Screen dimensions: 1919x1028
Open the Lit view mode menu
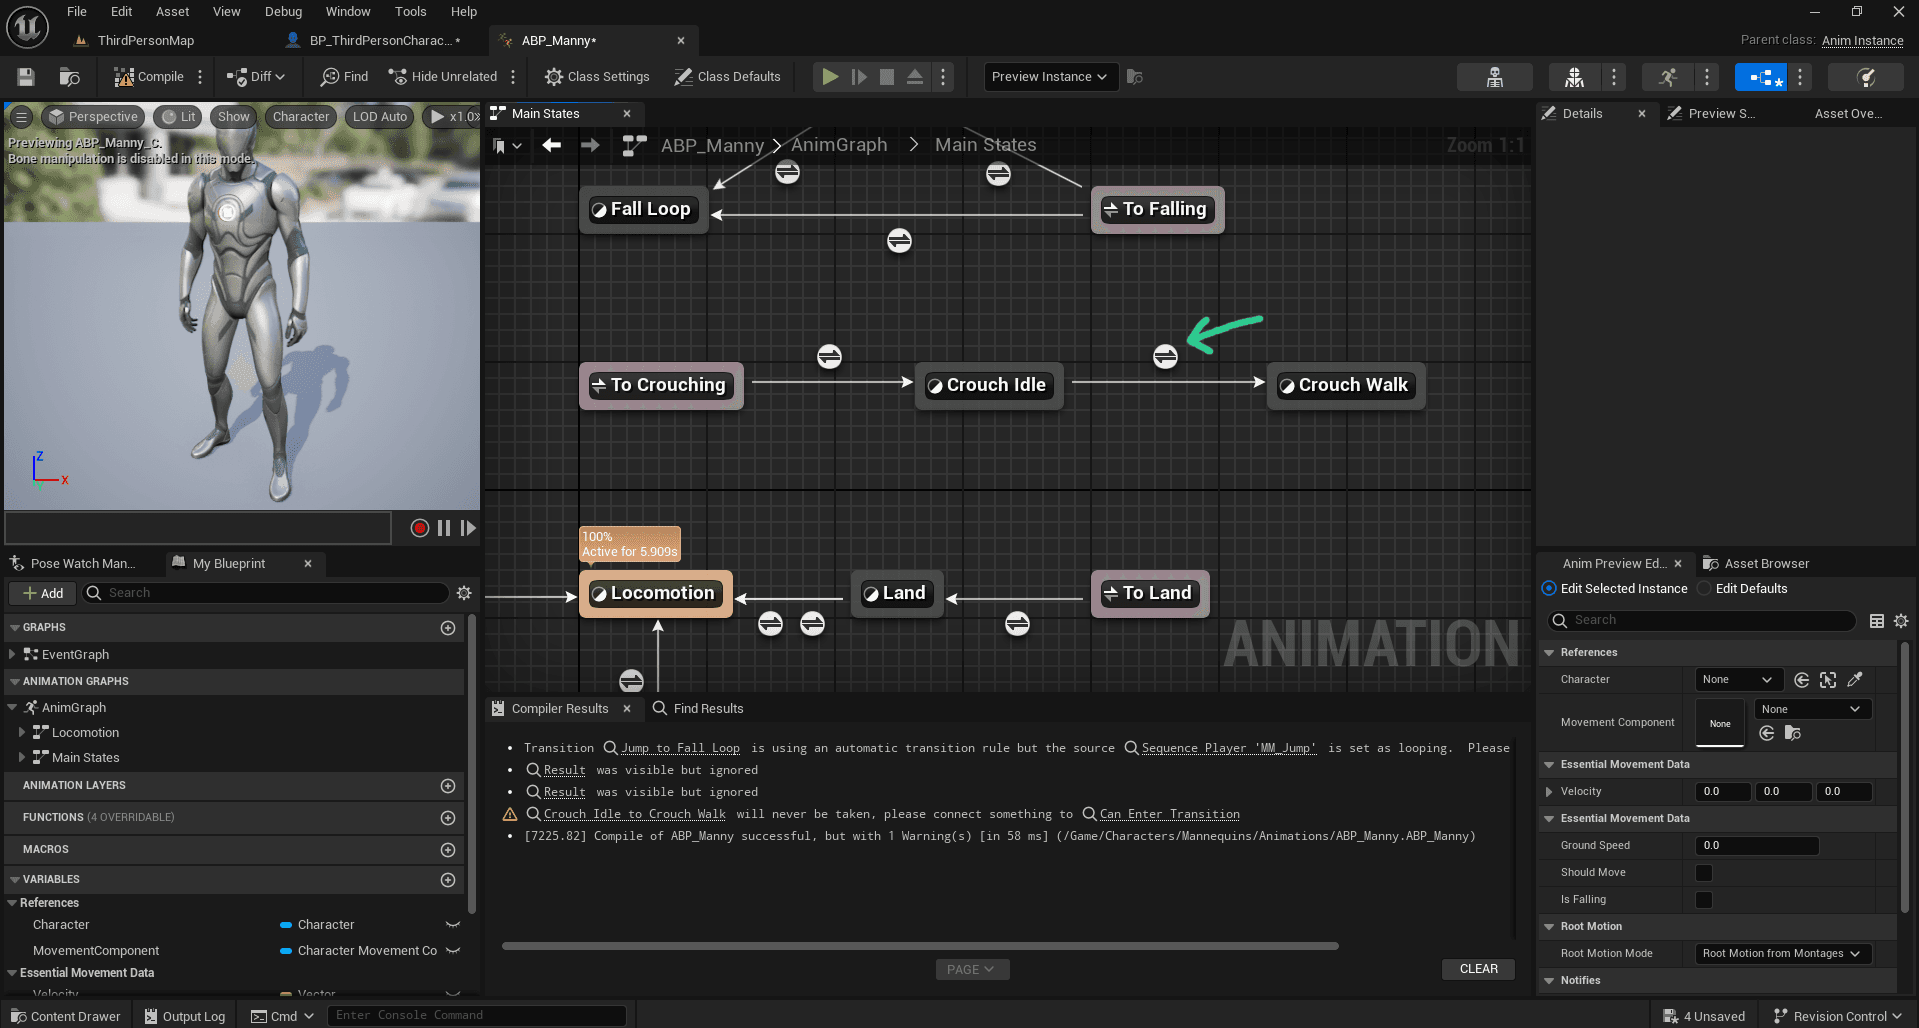coord(178,117)
